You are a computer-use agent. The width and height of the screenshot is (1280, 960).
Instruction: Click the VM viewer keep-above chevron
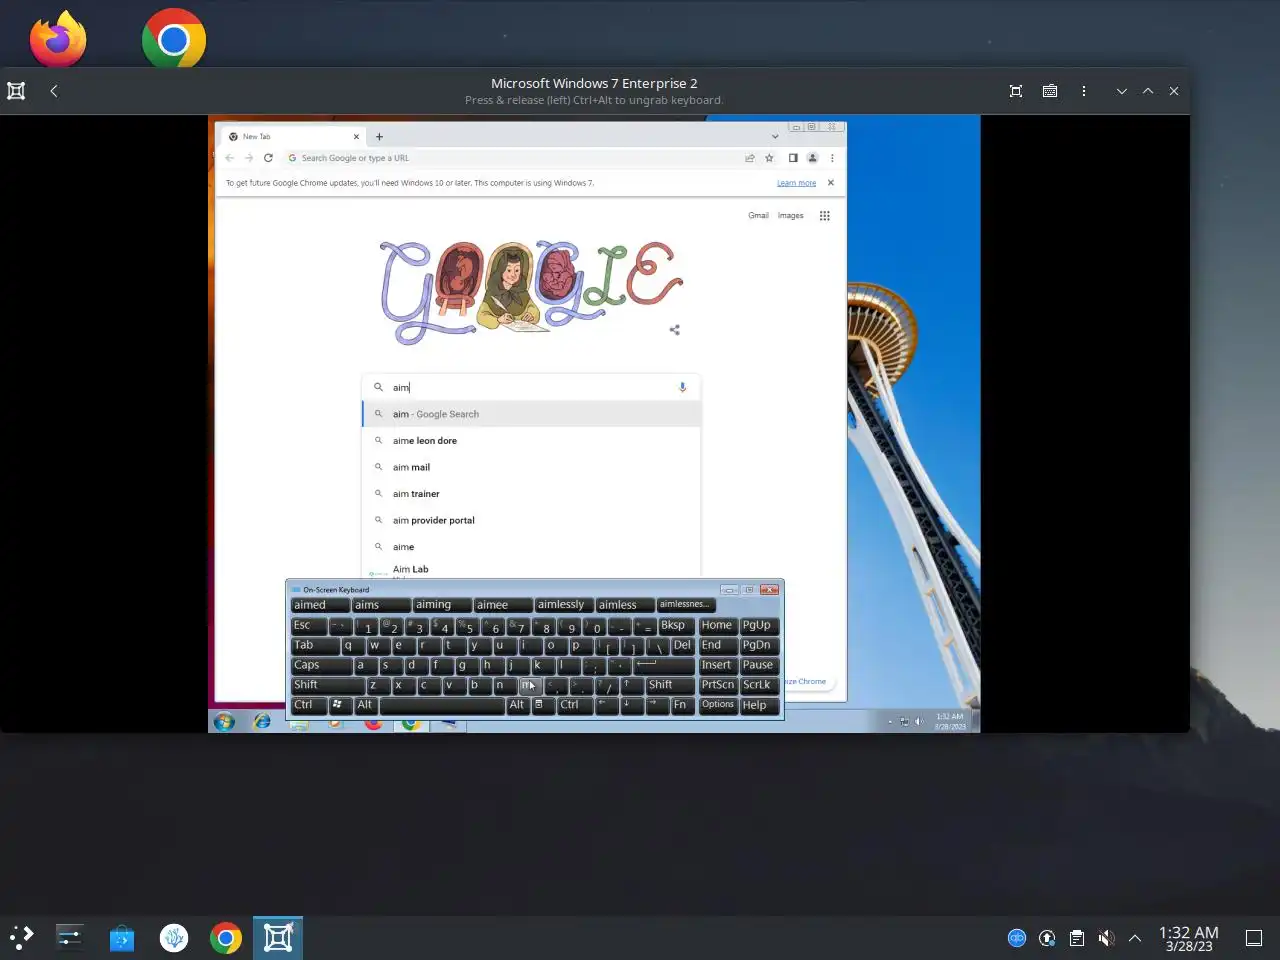pyautogui.click(x=1148, y=91)
